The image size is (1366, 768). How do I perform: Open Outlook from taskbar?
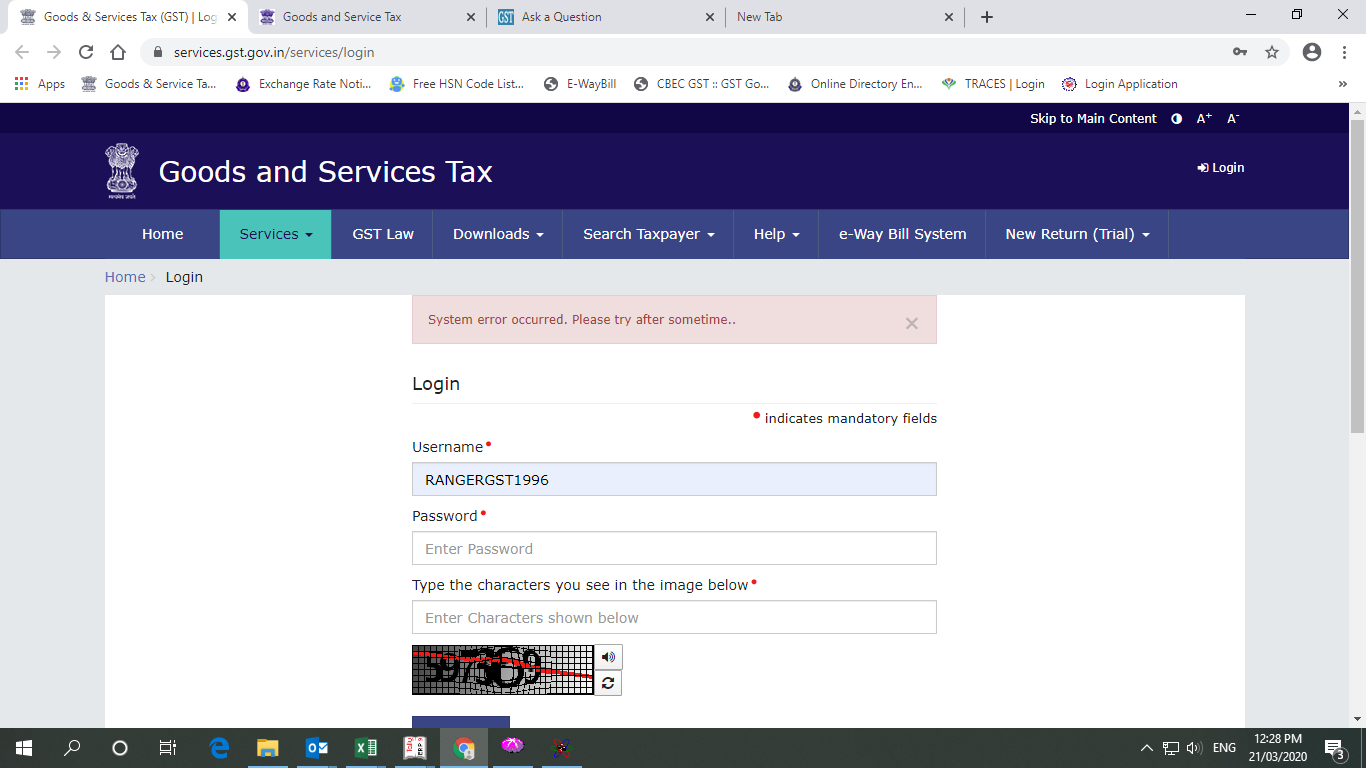(316, 748)
